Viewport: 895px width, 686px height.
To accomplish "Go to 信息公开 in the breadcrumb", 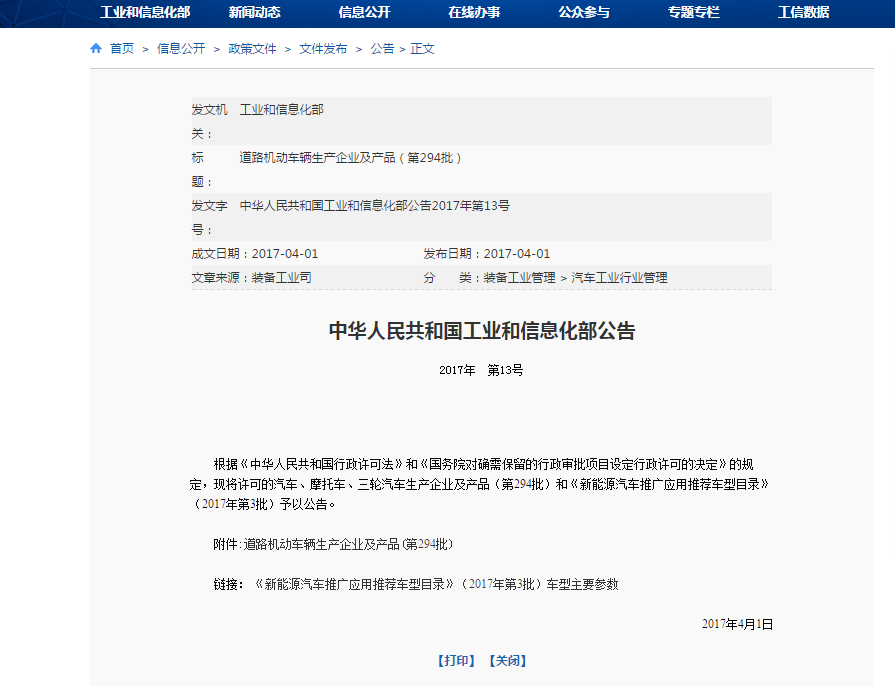I will coord(181,48).
